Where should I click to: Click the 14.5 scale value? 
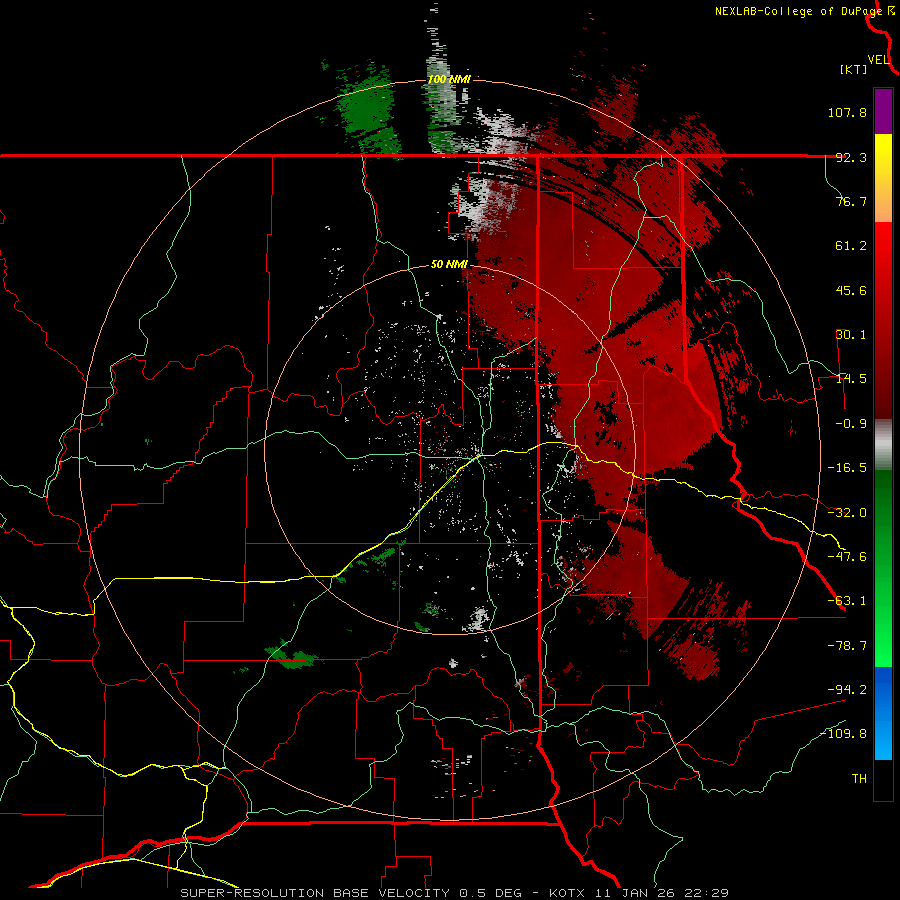point(851,379)
